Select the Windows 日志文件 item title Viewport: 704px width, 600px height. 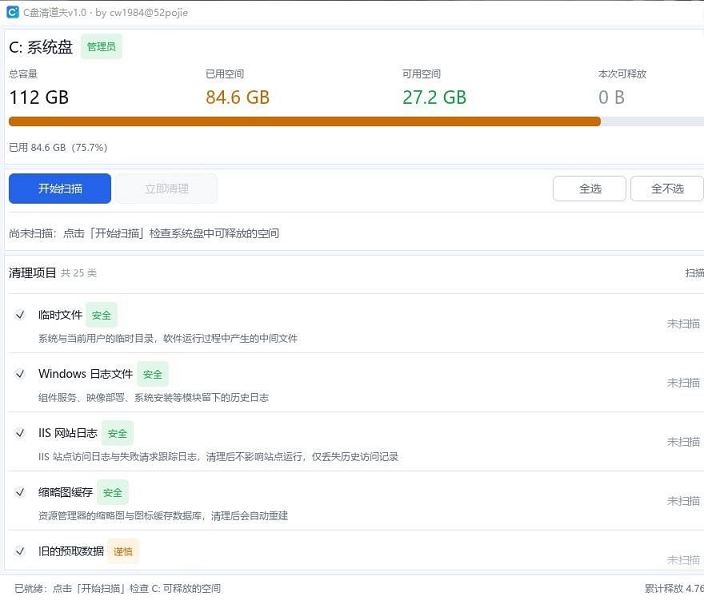[x=85, y=374]
